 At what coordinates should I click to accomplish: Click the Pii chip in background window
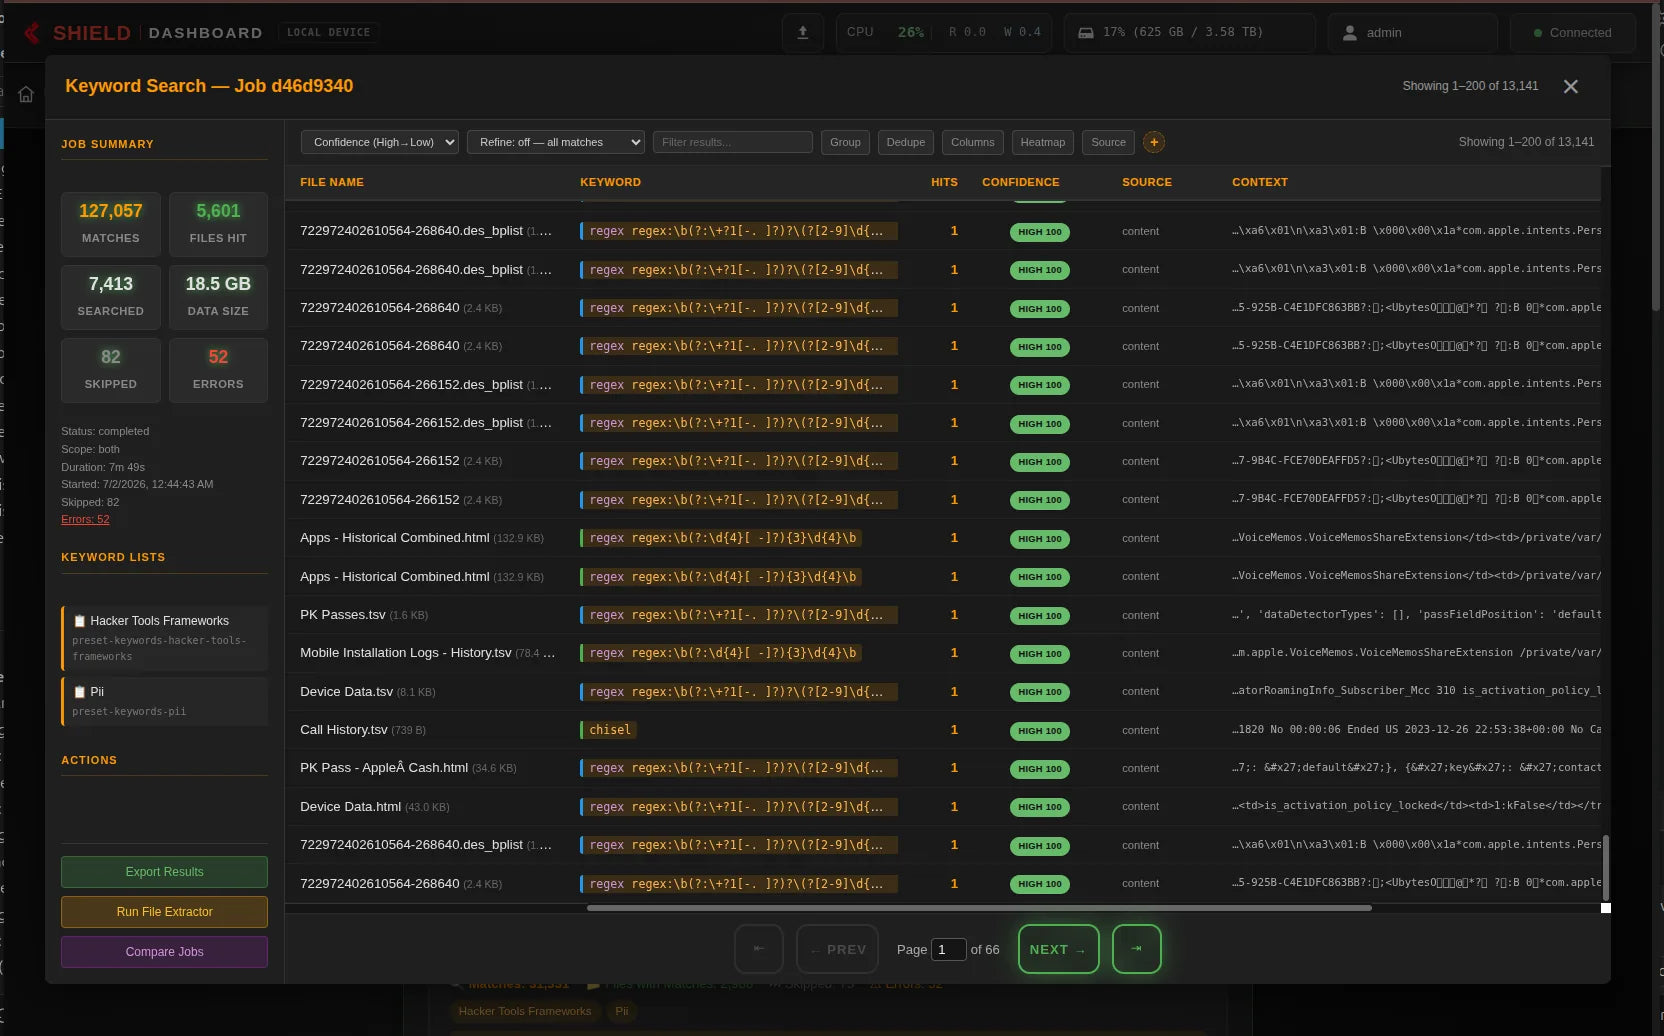tap(622, 1011)
